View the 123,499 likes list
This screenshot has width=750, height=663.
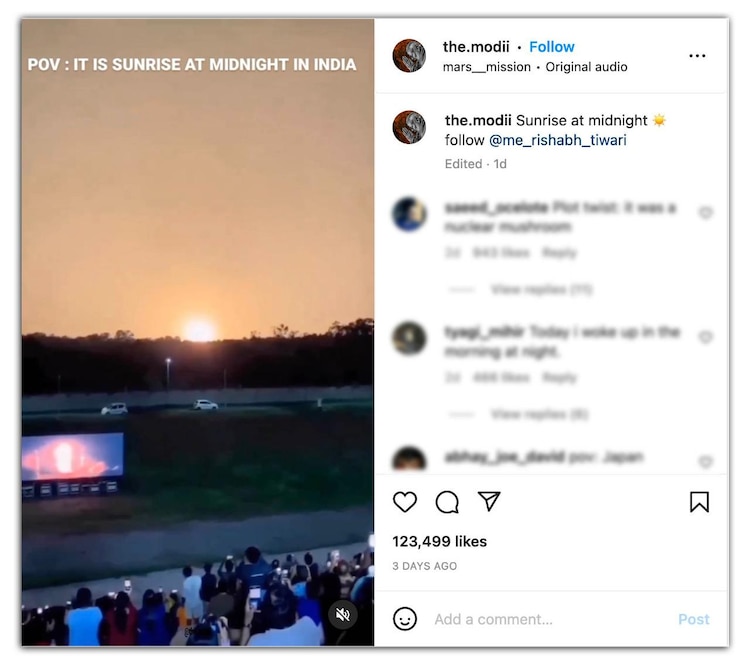click(x=440, y=541)
